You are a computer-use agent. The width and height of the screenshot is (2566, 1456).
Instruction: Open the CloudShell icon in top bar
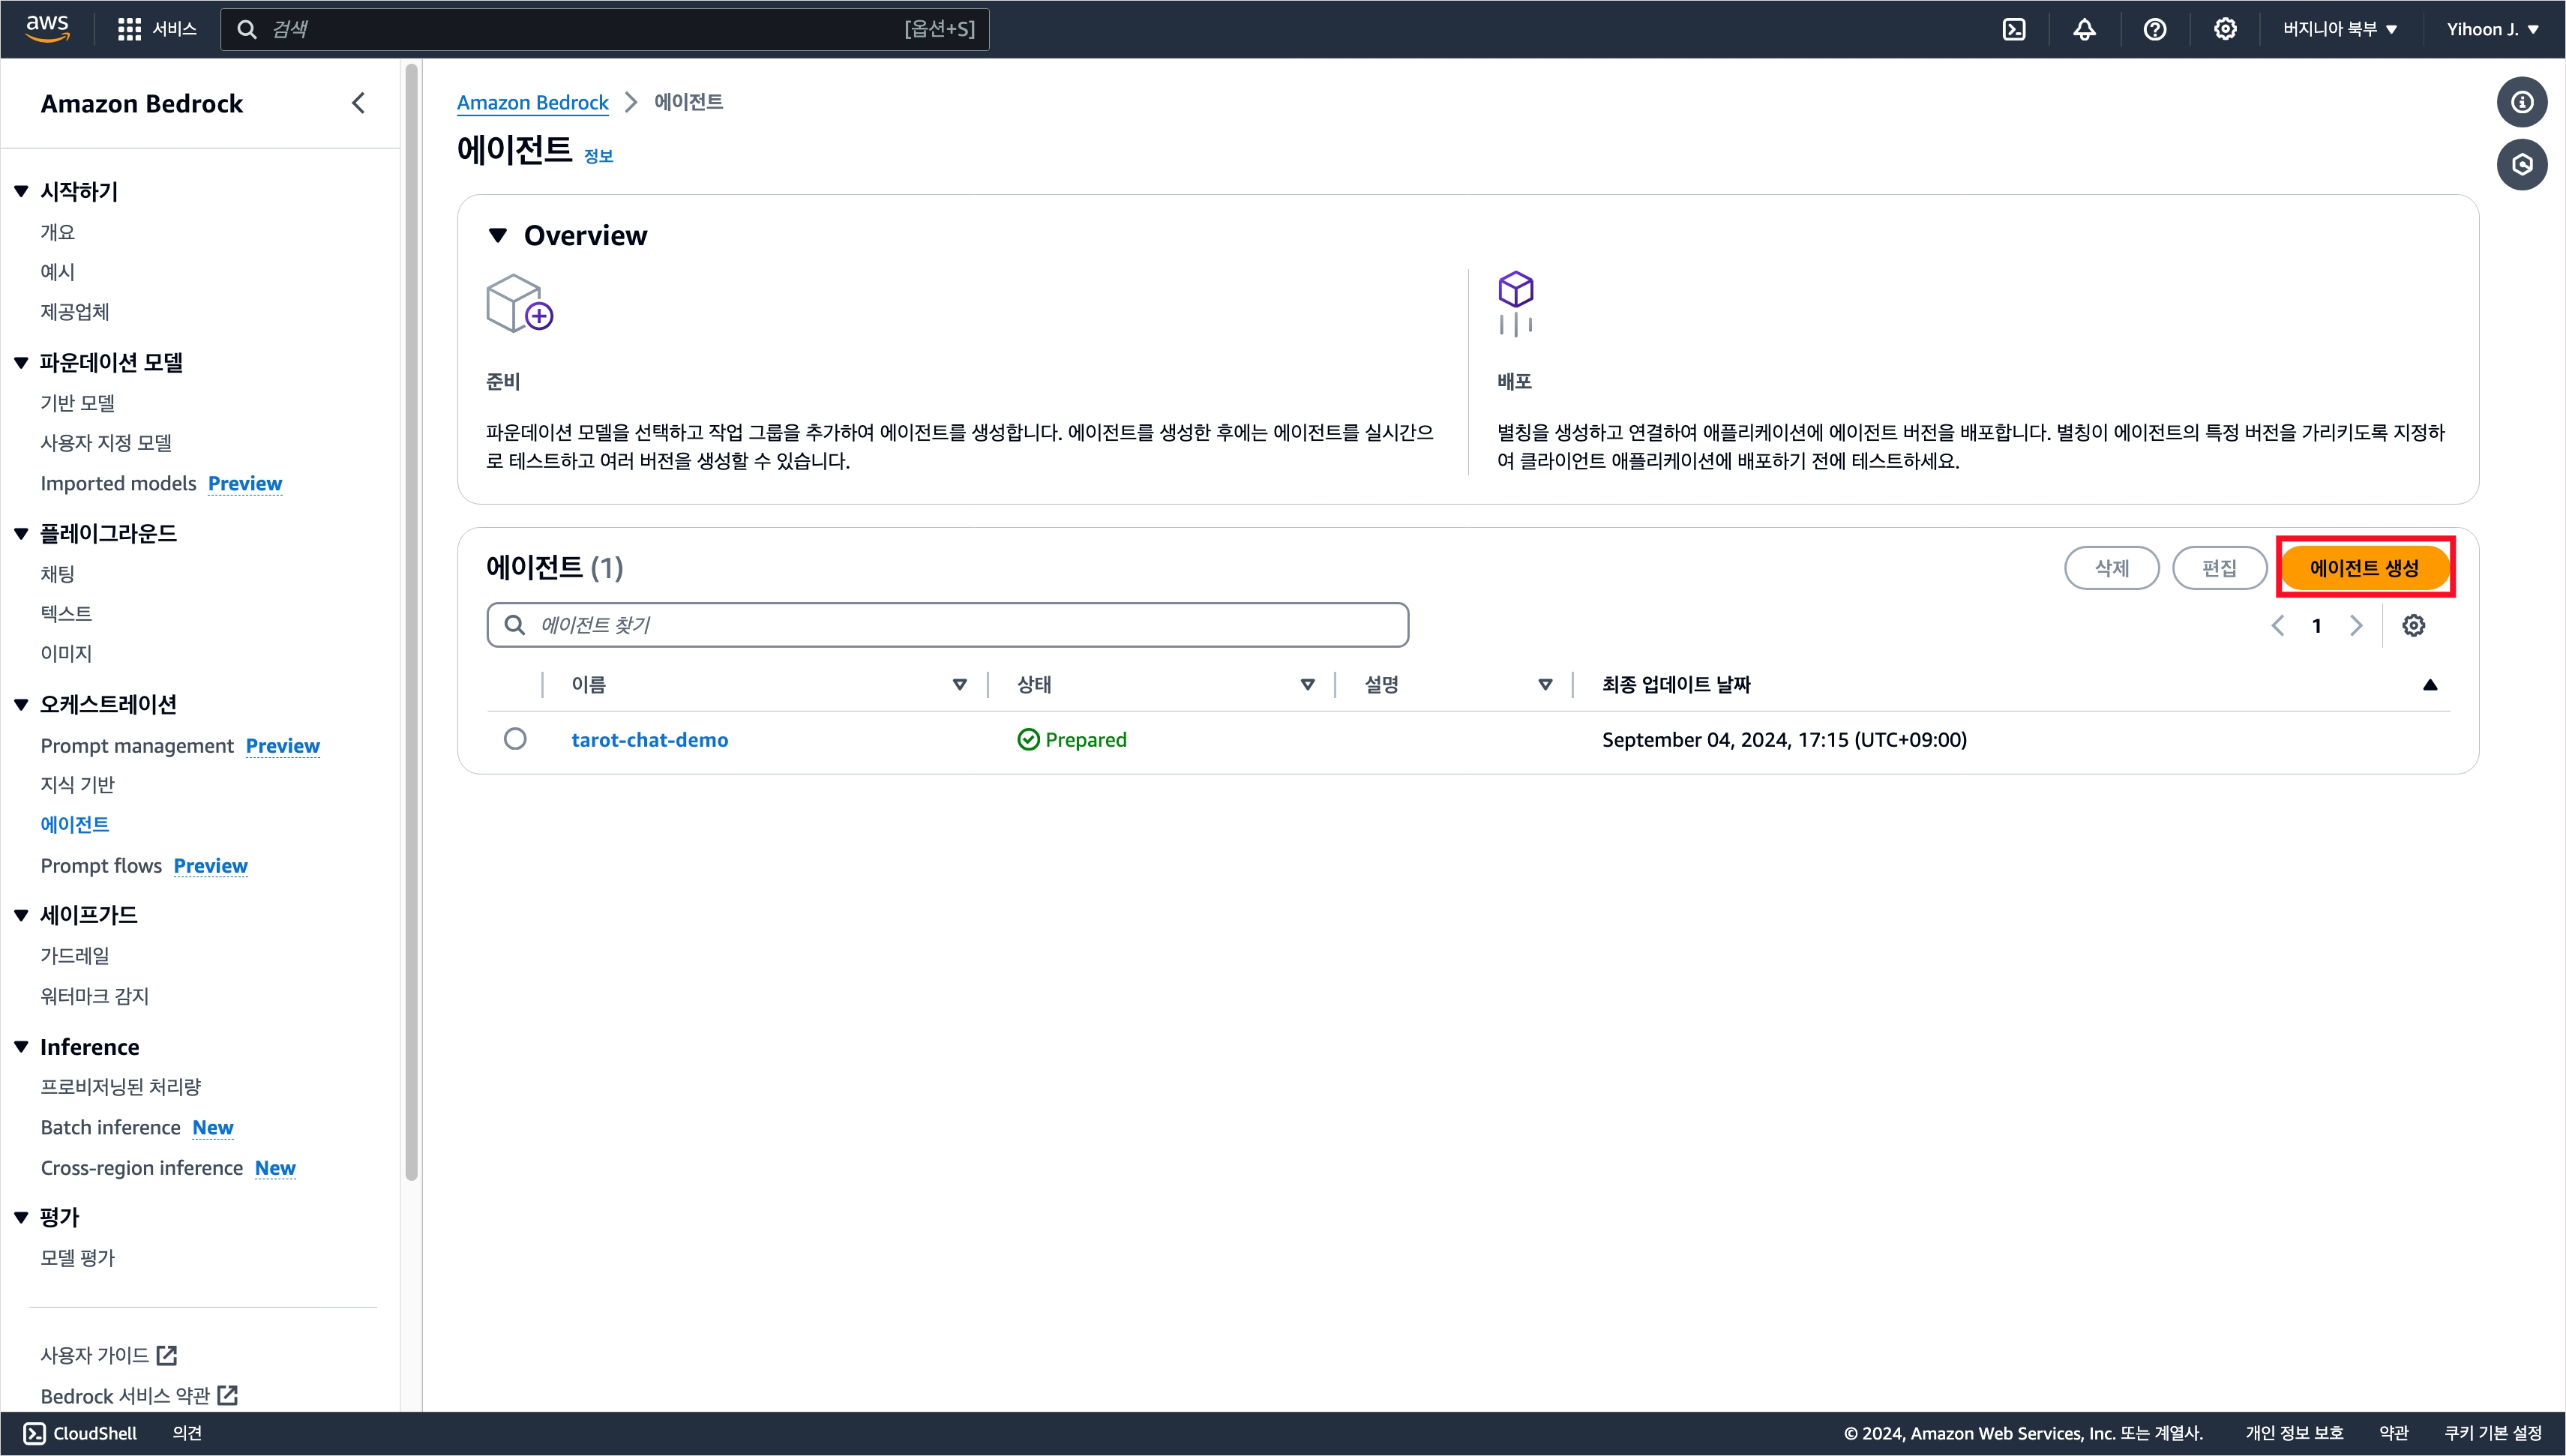(2014, 29)
